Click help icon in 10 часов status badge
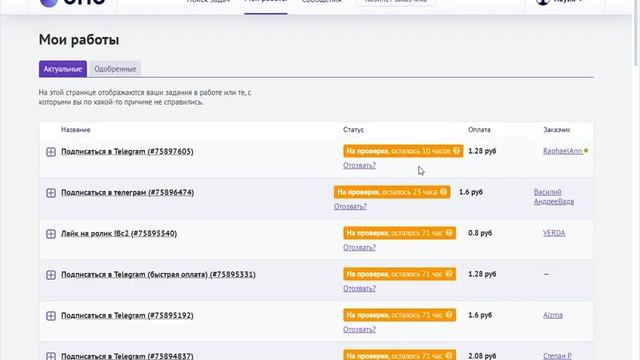Viewport: 640px width, 360px height. click(x=456, y=151)
